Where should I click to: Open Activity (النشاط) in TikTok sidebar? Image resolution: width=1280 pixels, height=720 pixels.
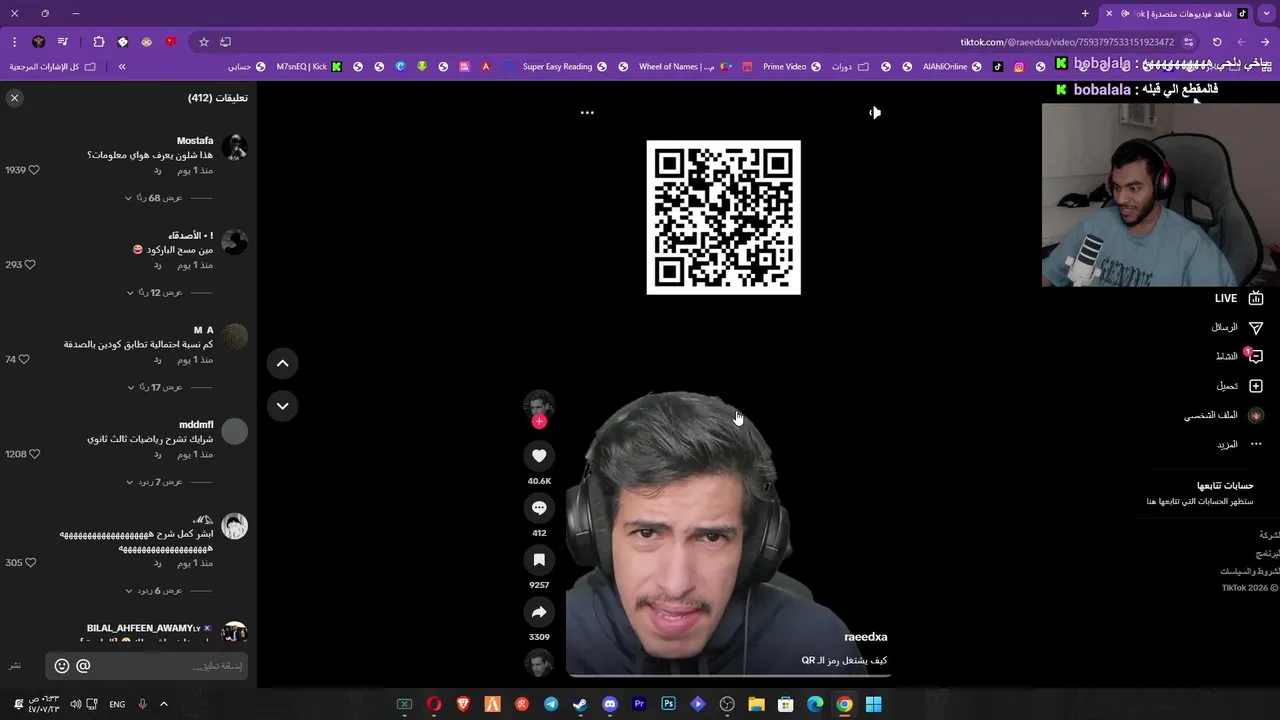[1239, 357]
